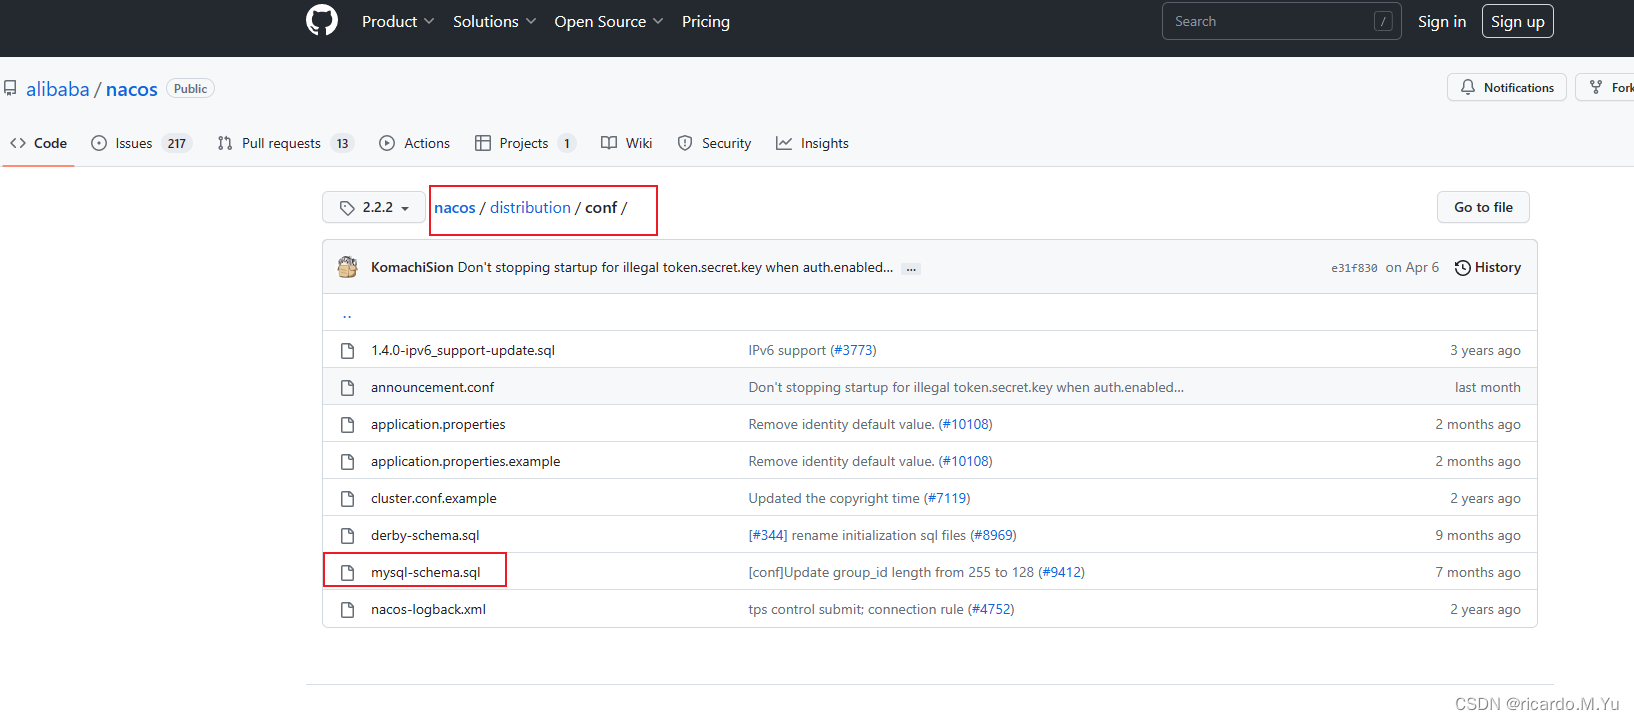
Task: Click the file icon beside derby-schema.sql
Action: (x=347, y=535)
